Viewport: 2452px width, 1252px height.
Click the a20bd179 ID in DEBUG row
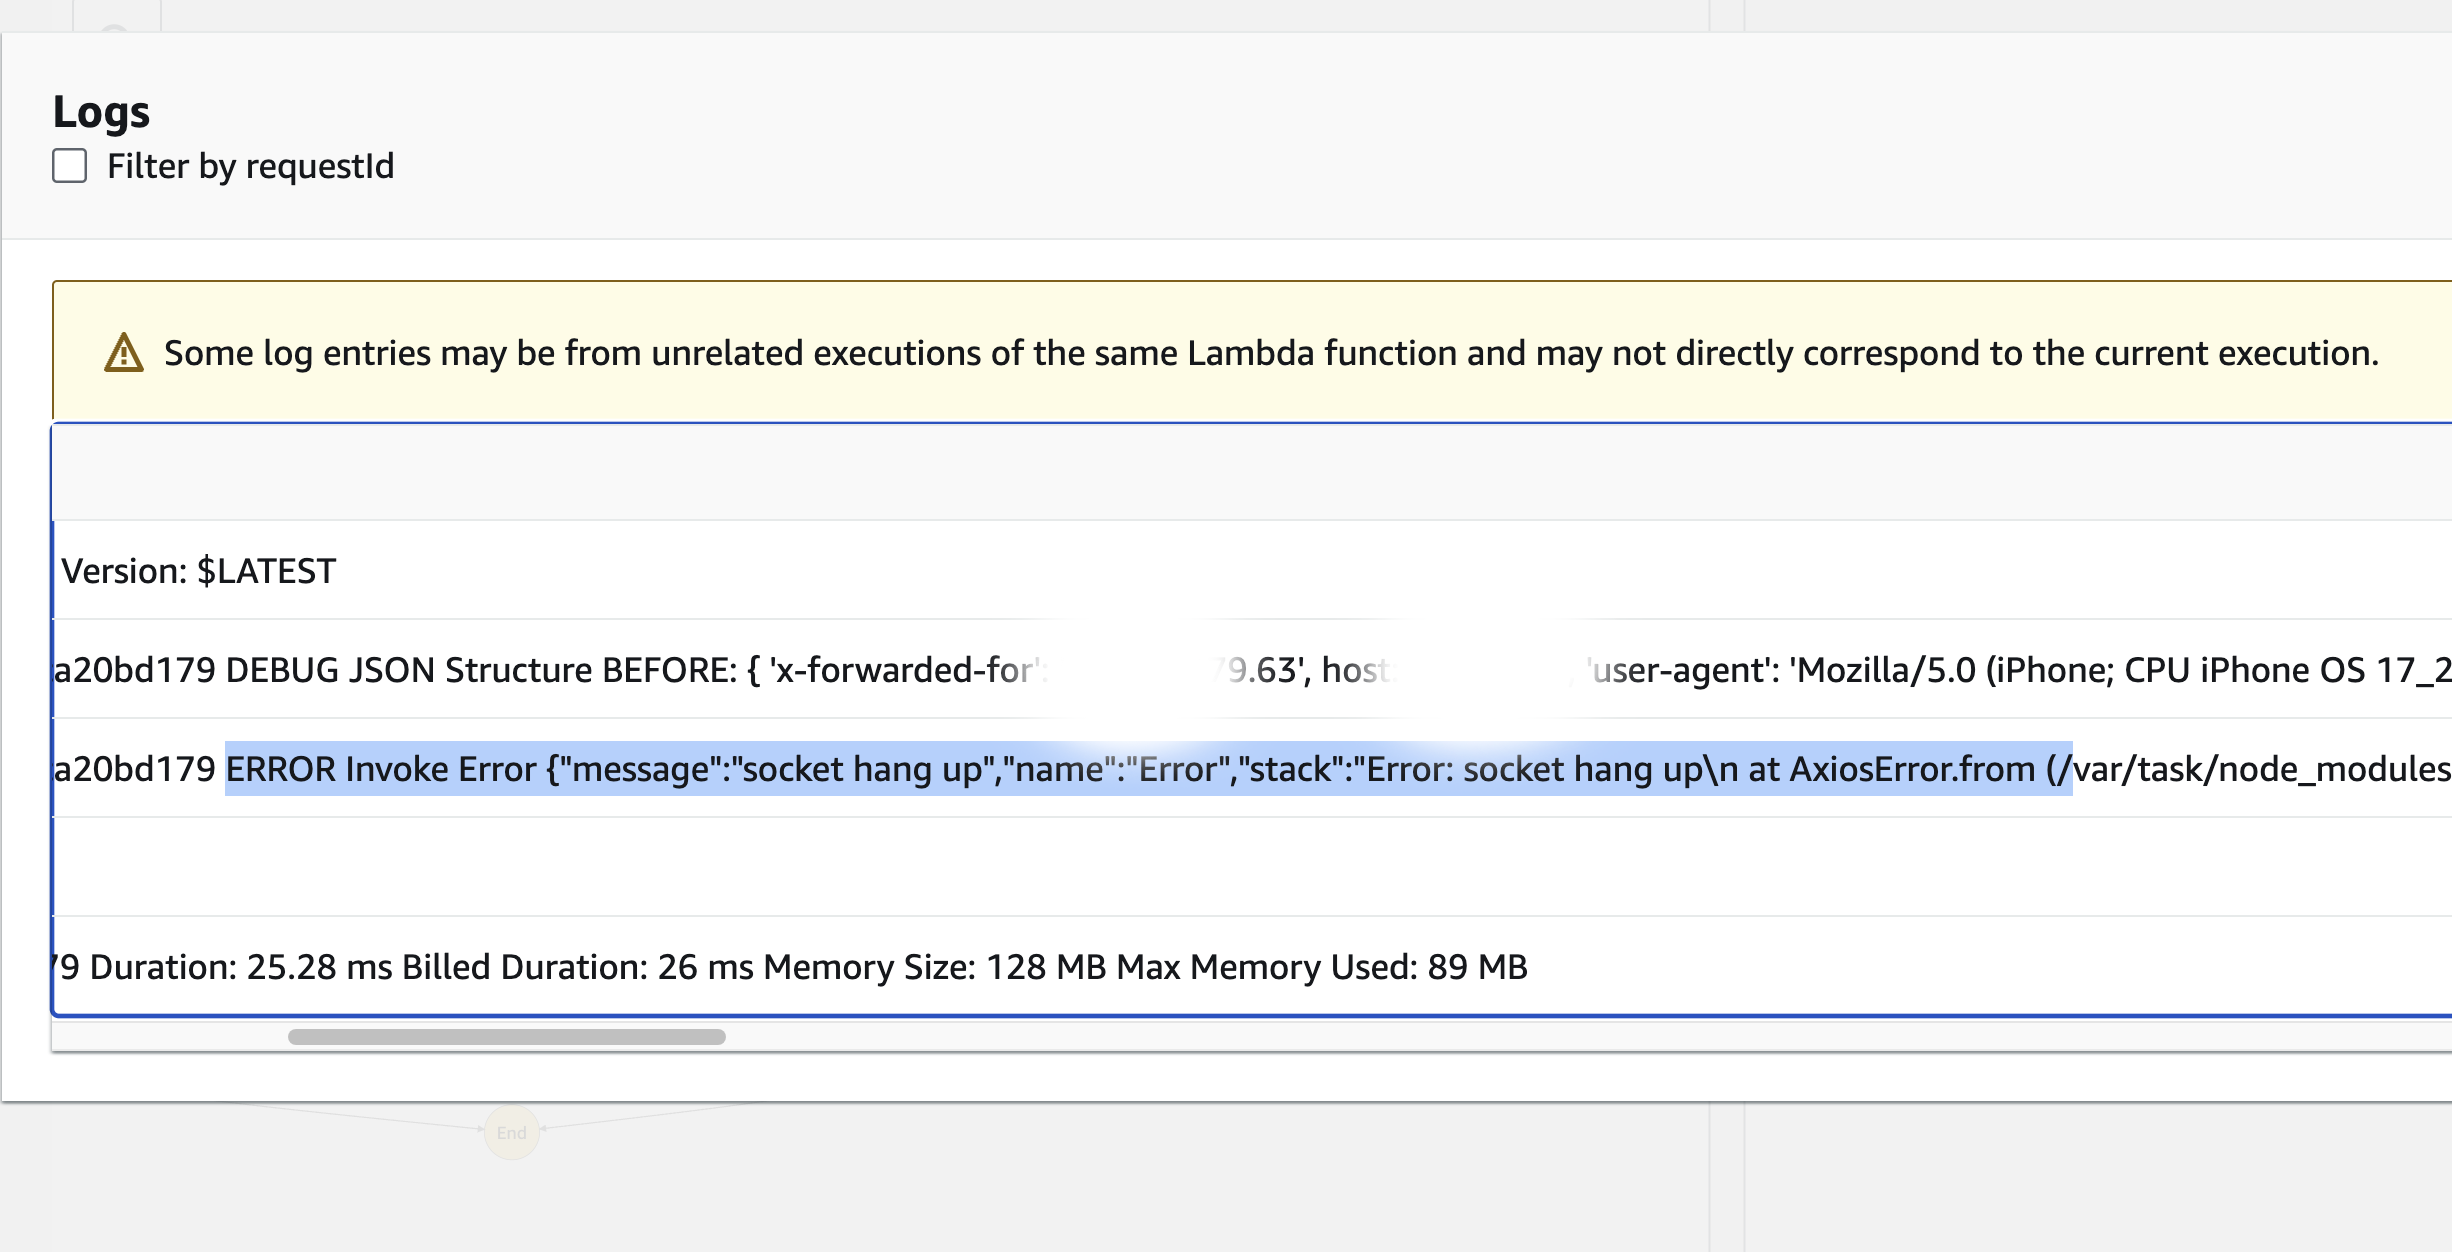[x=134, y=670]
